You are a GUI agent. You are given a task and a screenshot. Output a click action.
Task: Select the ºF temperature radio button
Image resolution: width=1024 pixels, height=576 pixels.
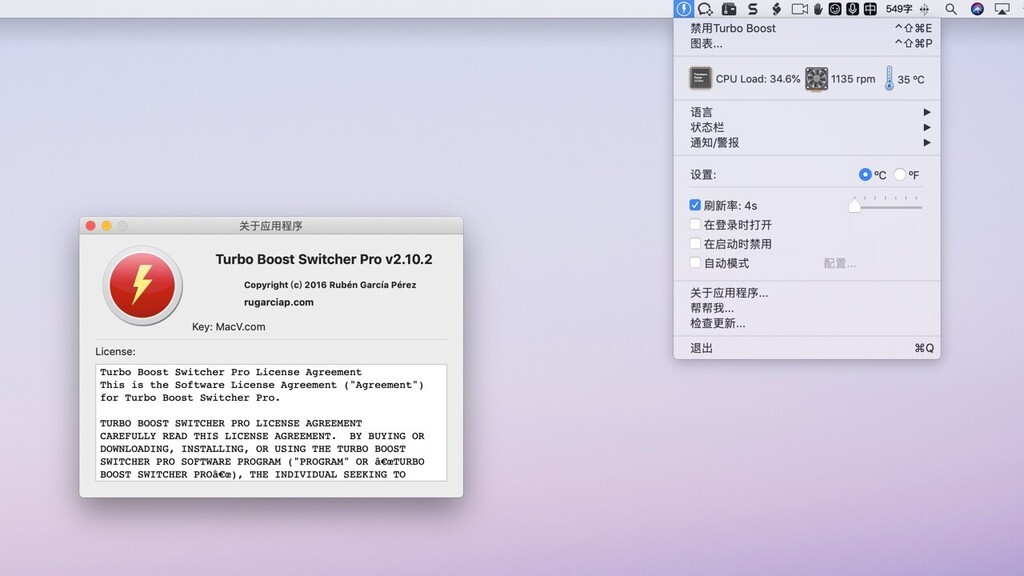[900, 174]
